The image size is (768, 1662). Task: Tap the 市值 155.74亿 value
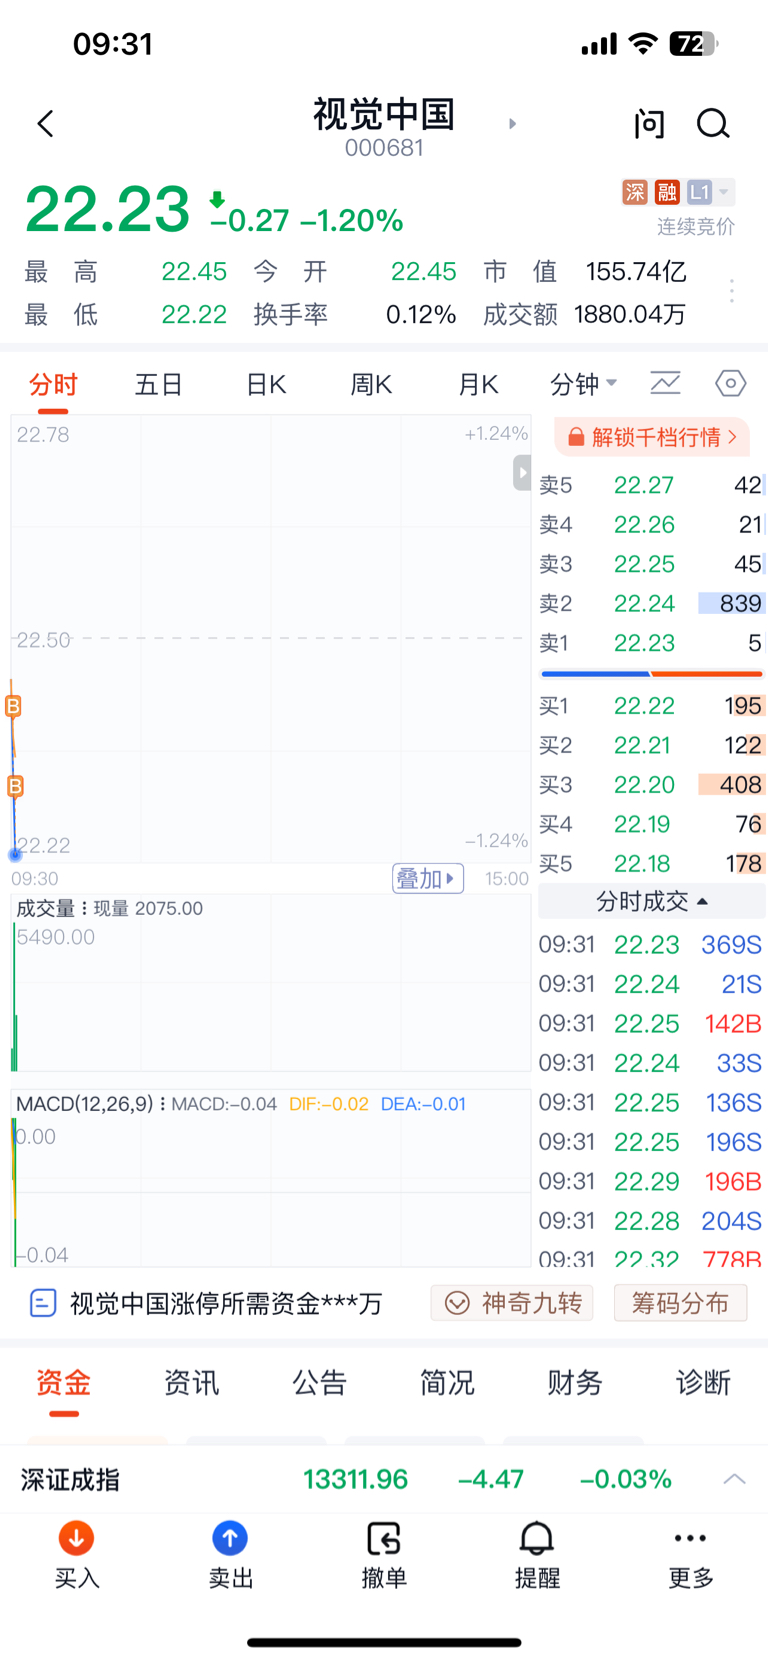[x=636, y=271]
